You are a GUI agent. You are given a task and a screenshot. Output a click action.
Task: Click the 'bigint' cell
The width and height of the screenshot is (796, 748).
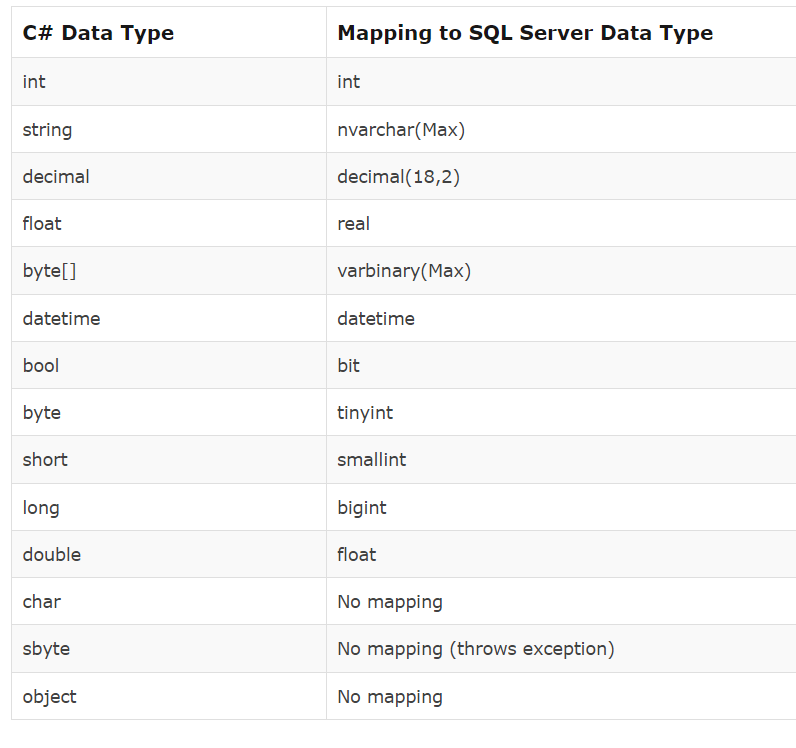pos(561,507)
